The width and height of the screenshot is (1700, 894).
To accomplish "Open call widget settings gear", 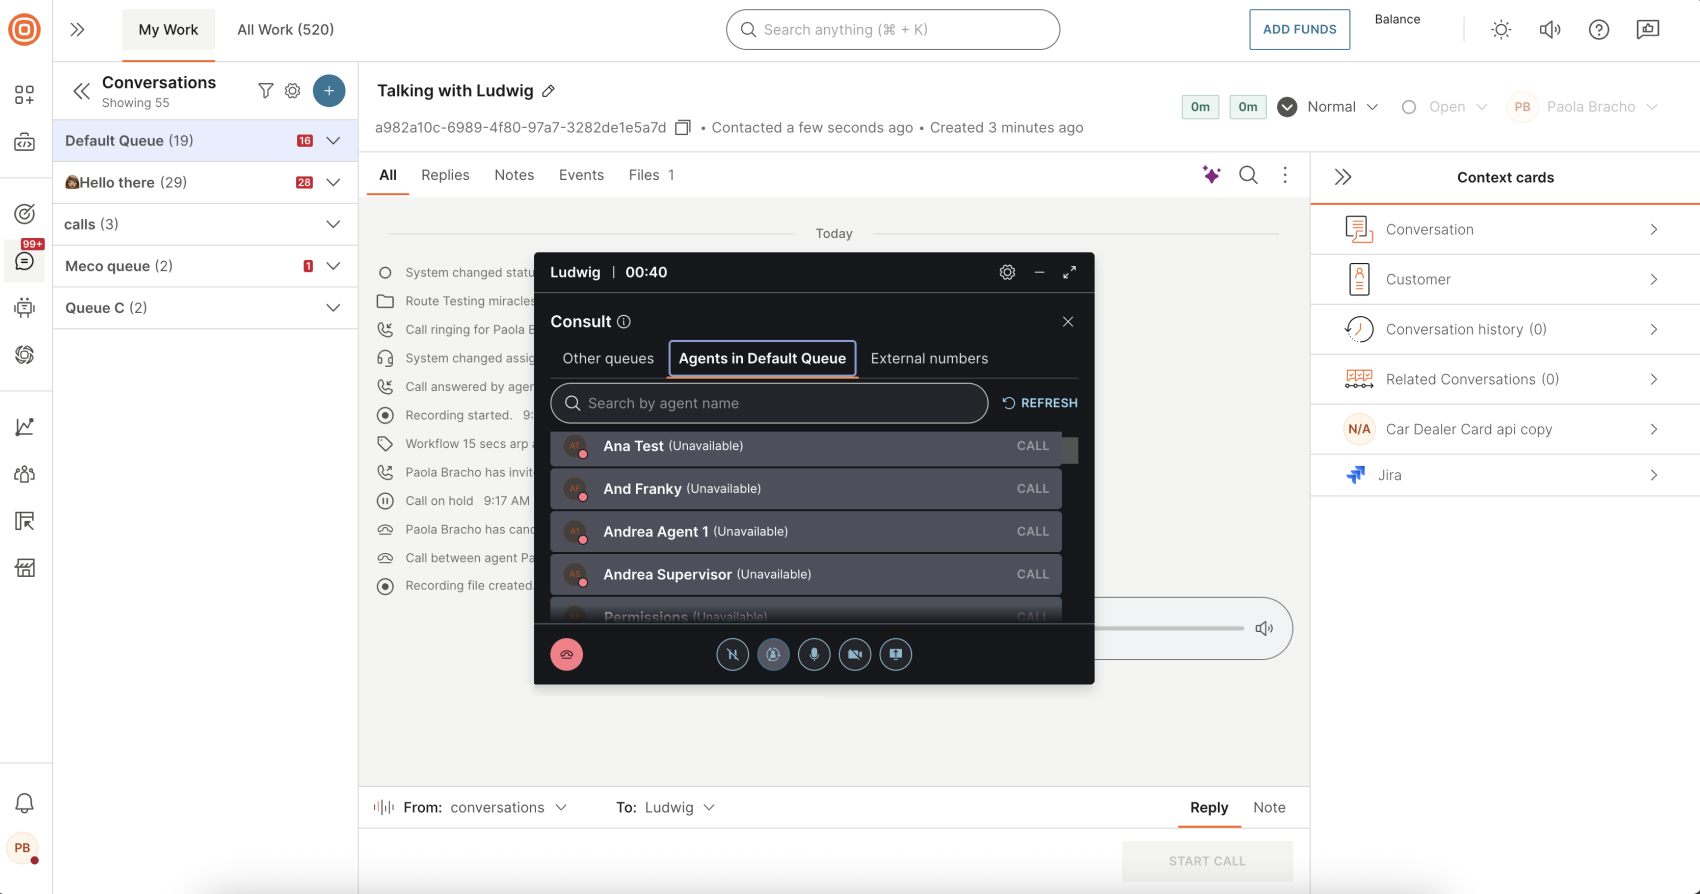I will pyautogui.click(x=1007, y=272).
